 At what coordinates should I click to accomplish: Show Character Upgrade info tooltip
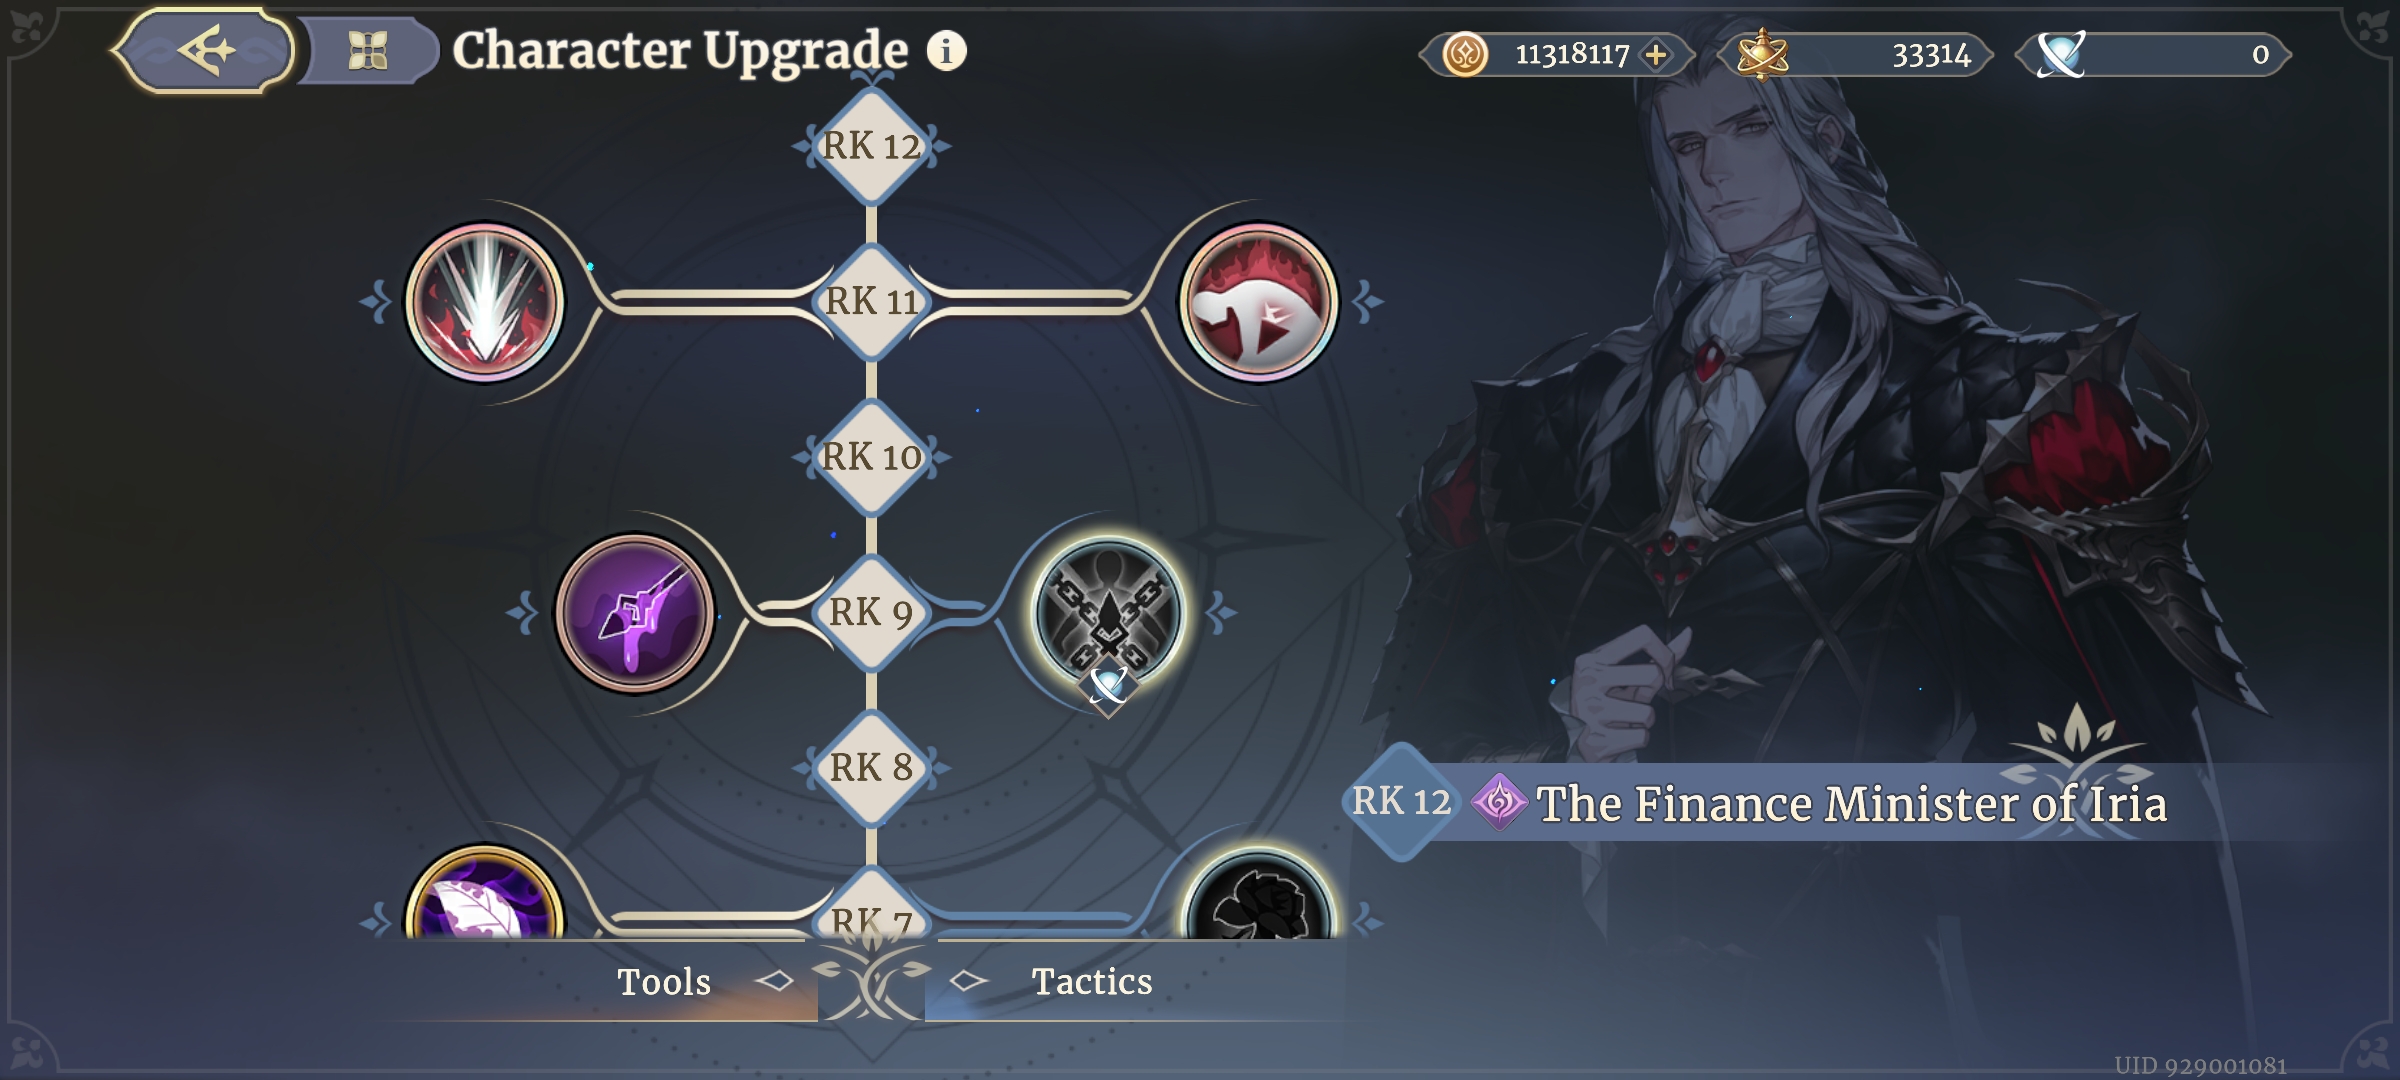946,50
